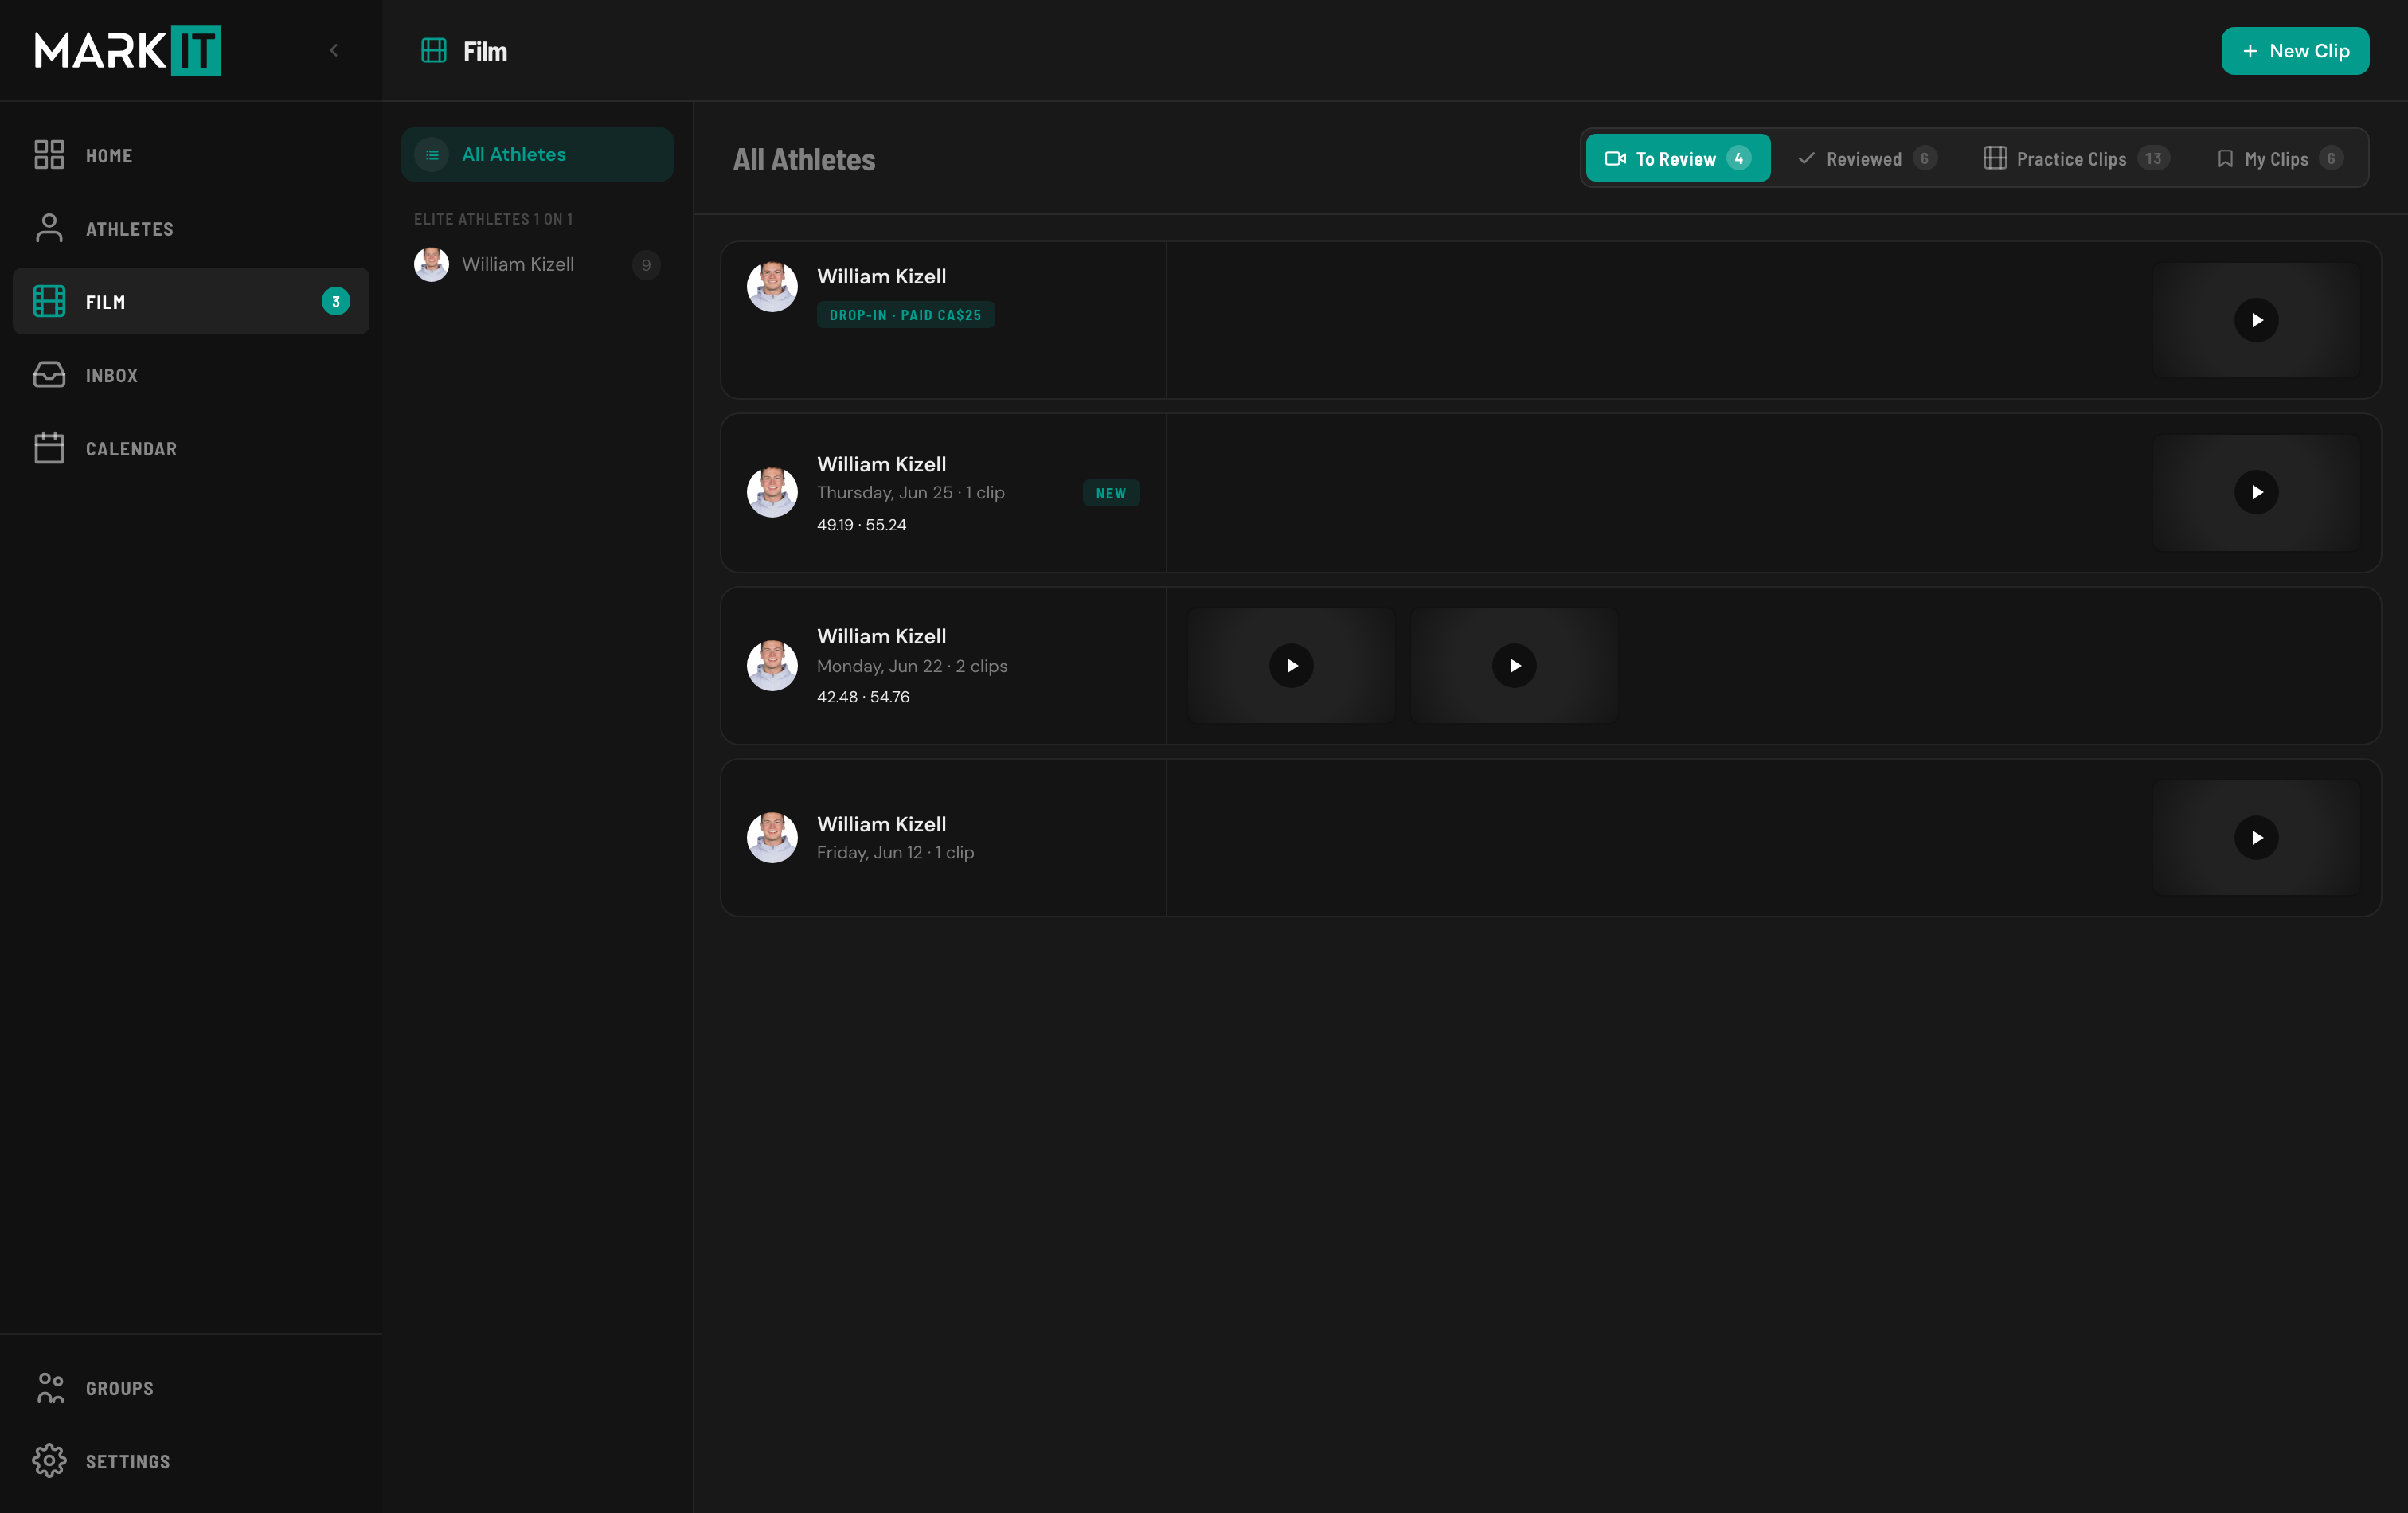Image resolution: width=2408 pixels, height=1513 pixels.
Task: Play first Monday Jun 22 clip
Action: 1291,665
